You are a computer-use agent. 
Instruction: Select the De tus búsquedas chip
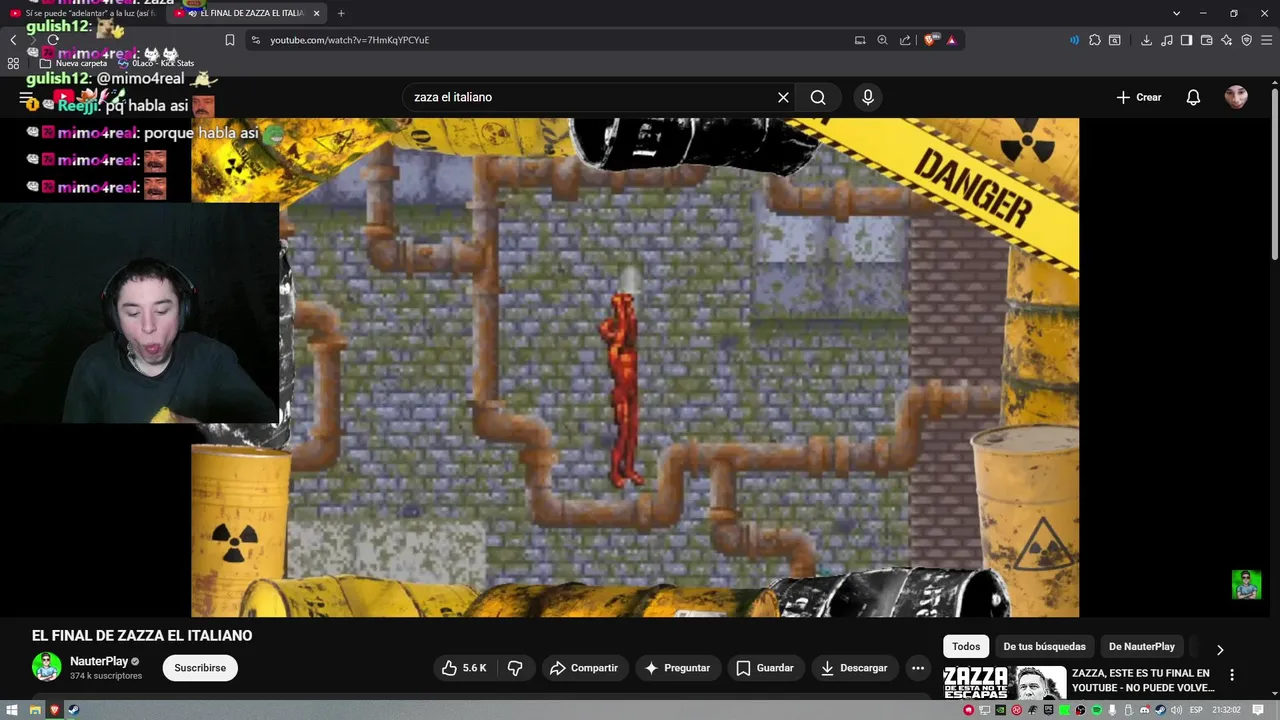[x=1044, y=646]
